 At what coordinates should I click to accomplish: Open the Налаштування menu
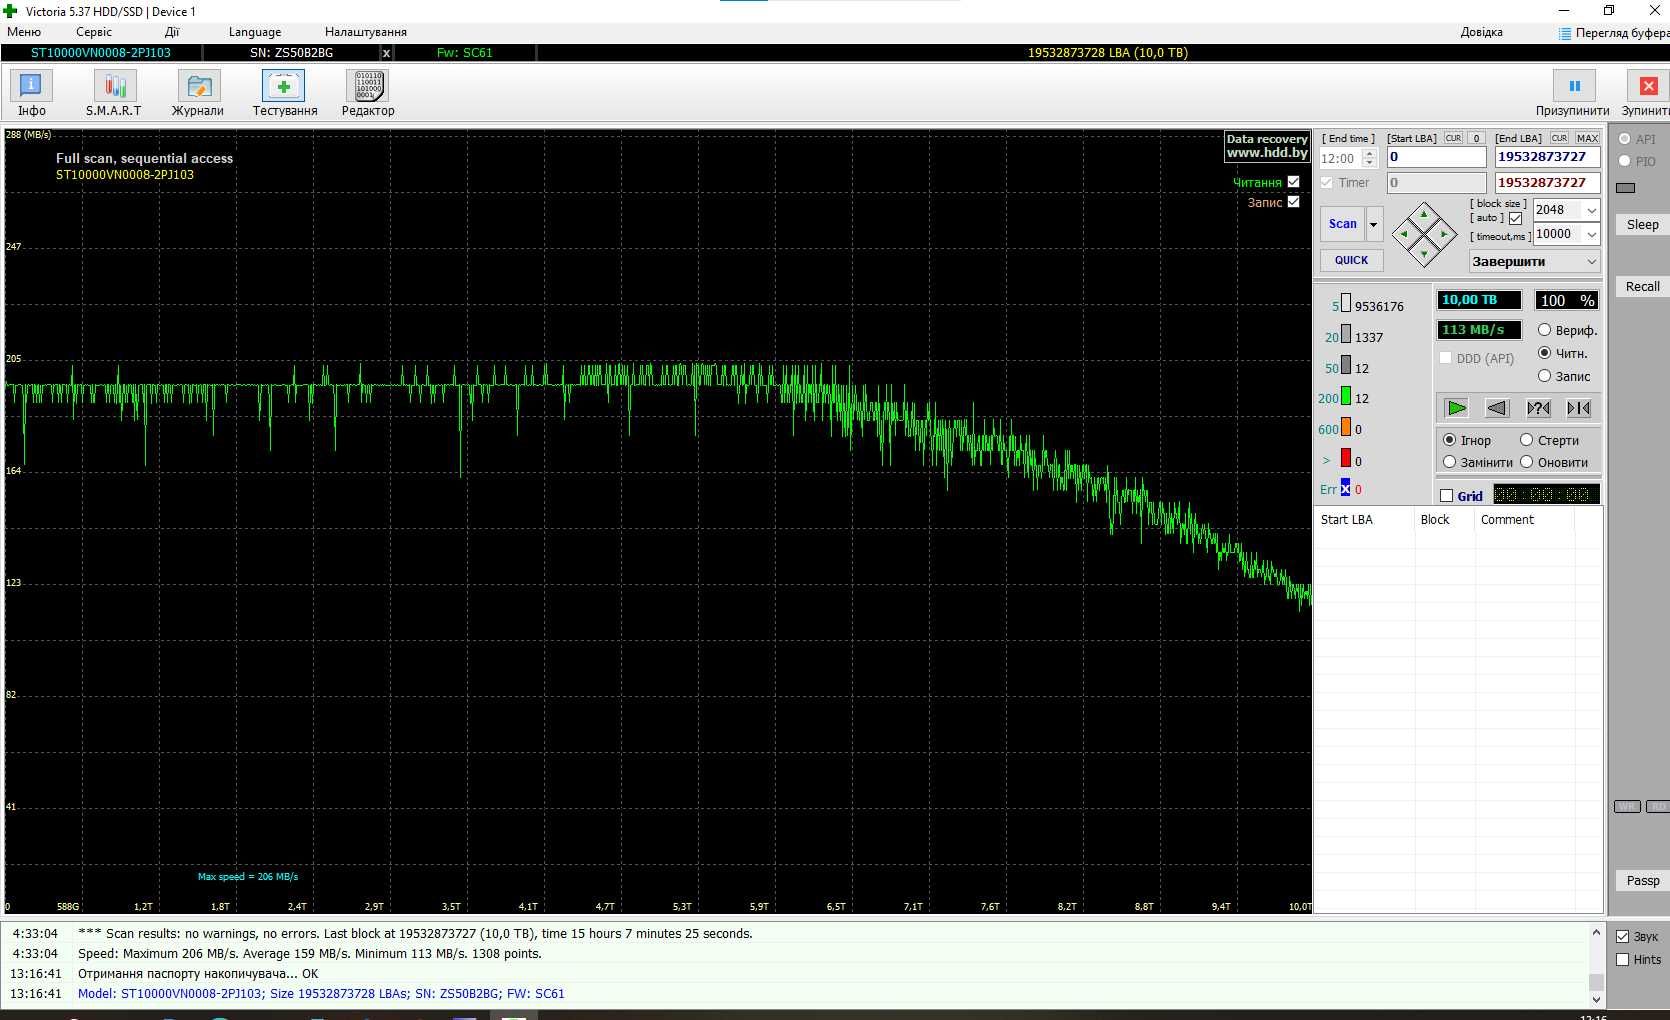click(366, 32)
